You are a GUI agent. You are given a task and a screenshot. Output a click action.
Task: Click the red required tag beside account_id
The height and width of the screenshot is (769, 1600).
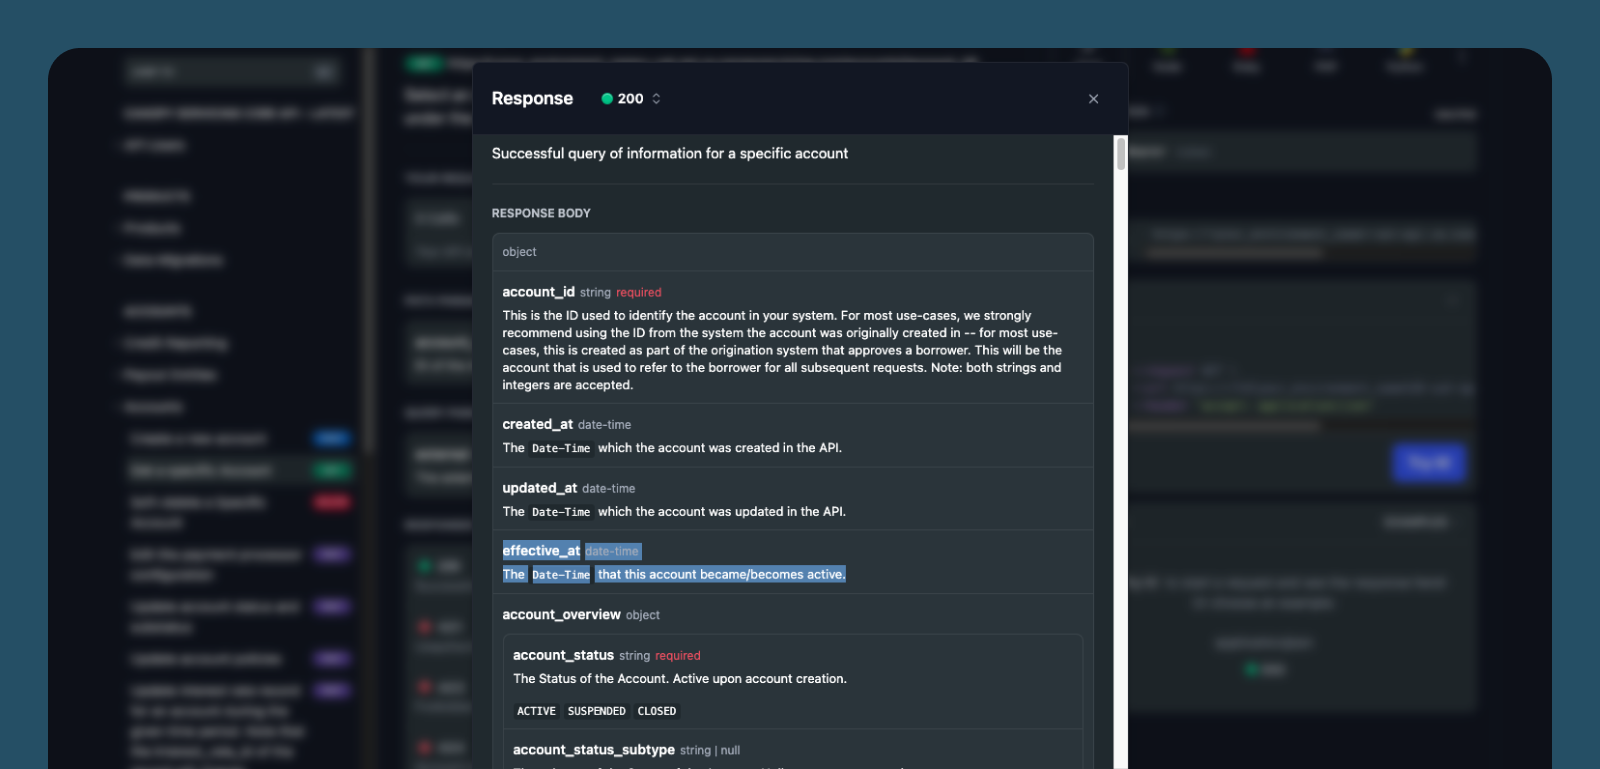(x=639, y=293)
